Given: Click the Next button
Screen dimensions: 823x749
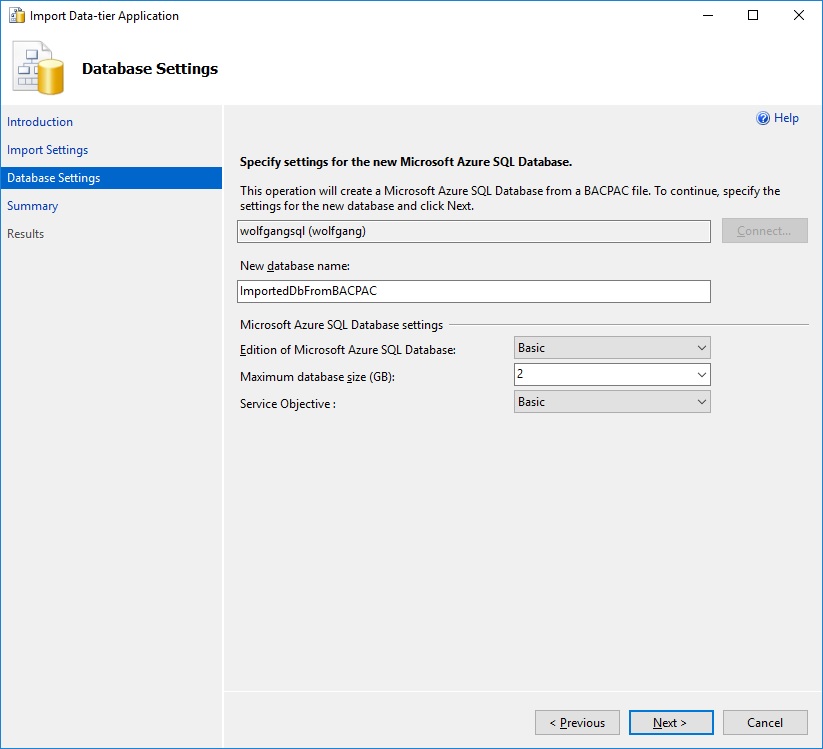Looking at the screenshot, I should pyautogui.click(x=670, y=722).
